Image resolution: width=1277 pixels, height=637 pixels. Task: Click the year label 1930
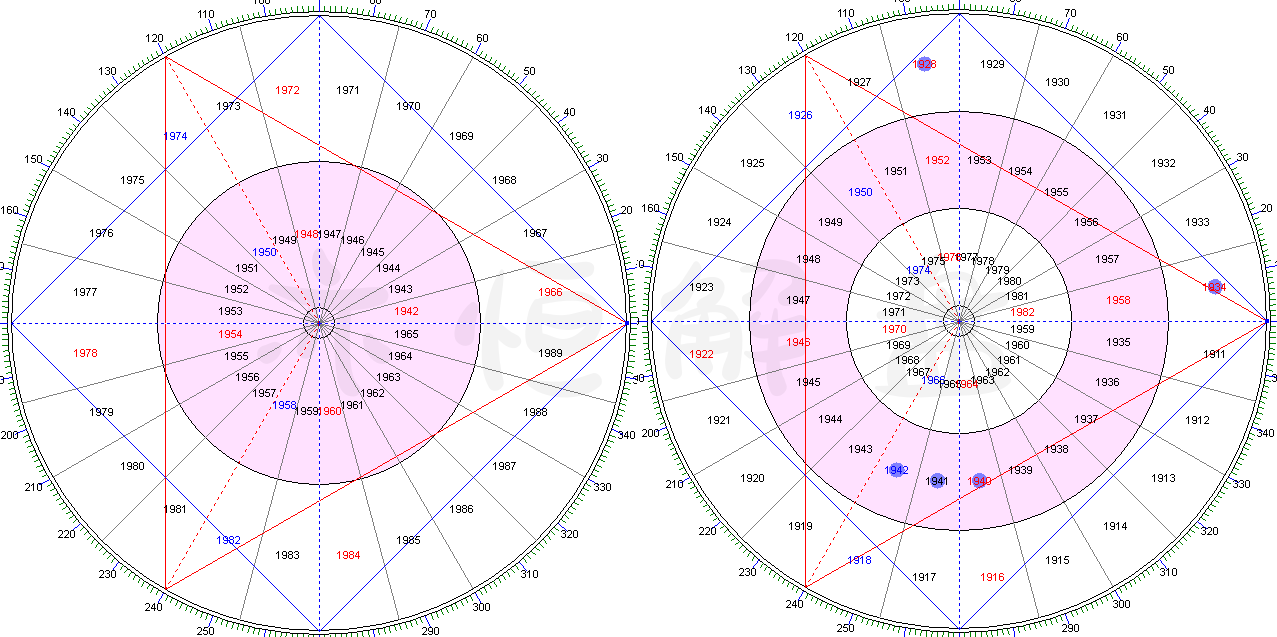point(1057,82)
